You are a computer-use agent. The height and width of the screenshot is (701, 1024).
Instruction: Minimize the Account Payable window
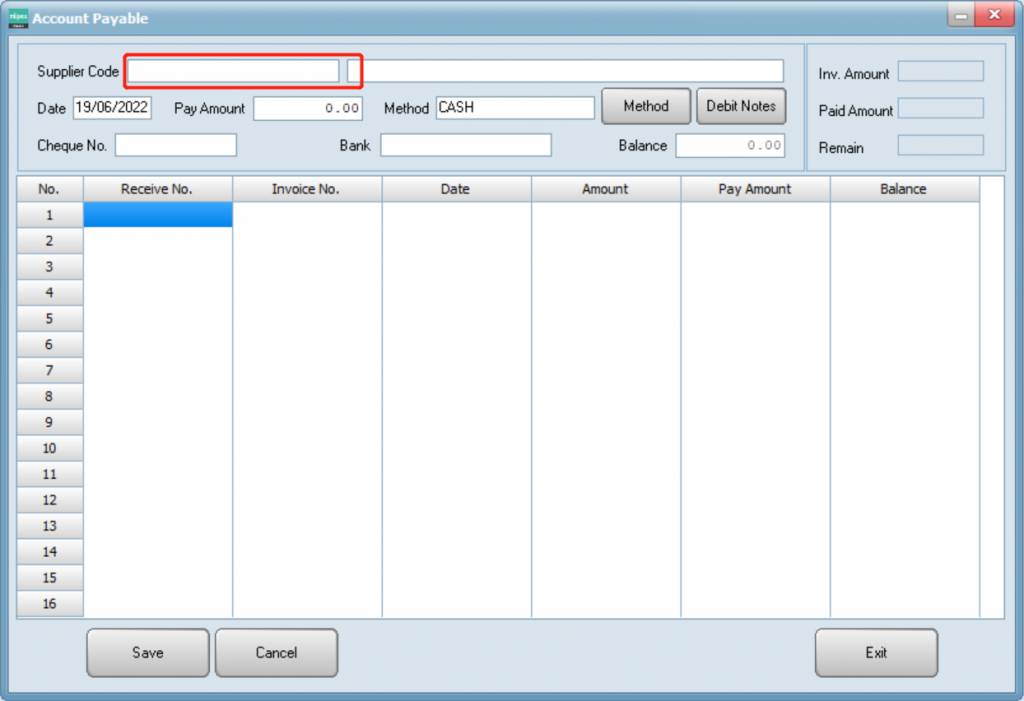(x=961, y=16)
